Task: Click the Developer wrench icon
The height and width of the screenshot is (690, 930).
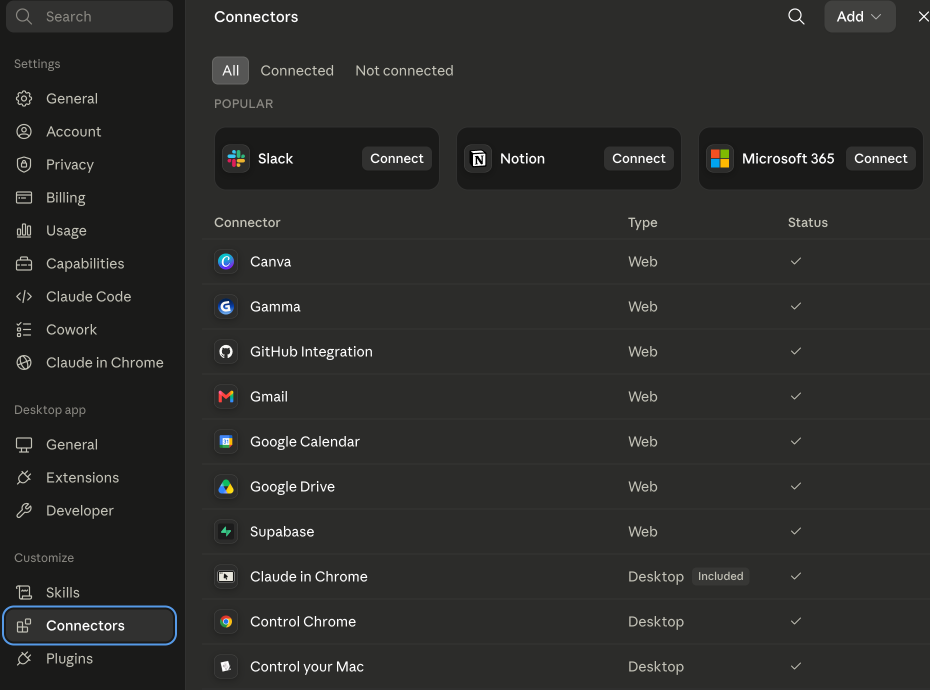Action: pyautogui.click(x=24, y=511)
